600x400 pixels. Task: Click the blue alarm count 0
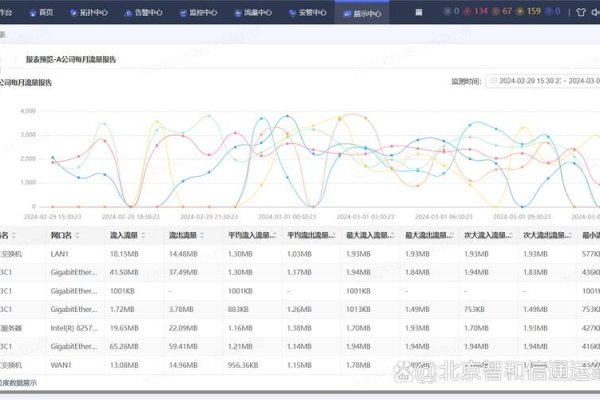[x=553, y=11]
